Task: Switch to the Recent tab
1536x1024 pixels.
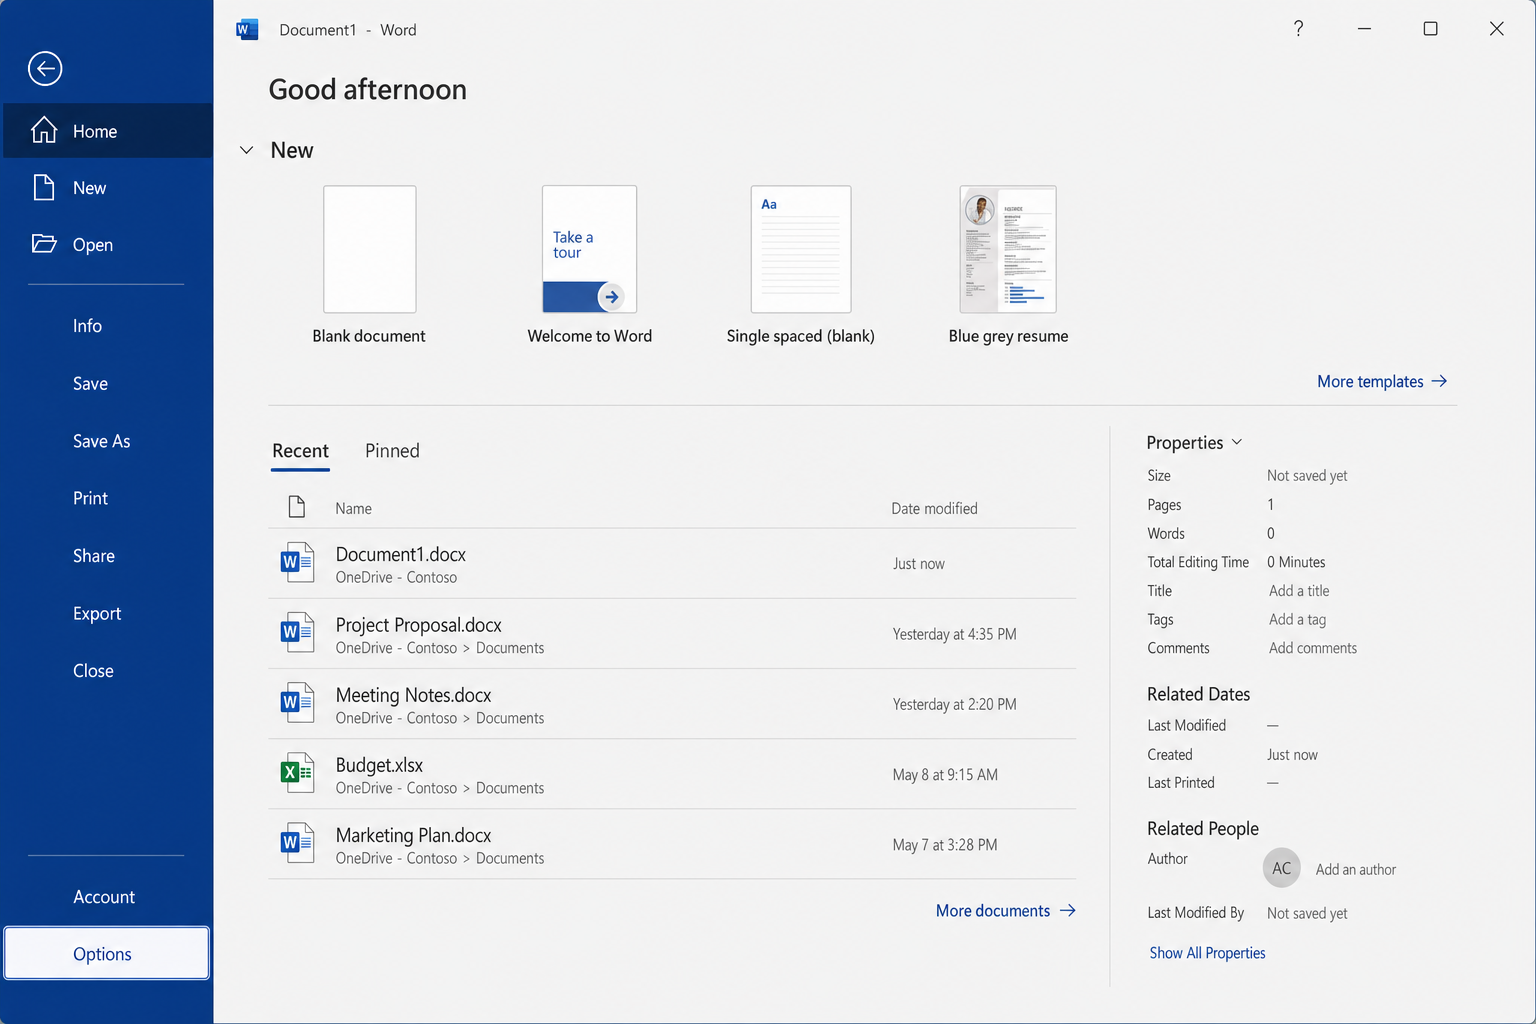Action: 300,451
